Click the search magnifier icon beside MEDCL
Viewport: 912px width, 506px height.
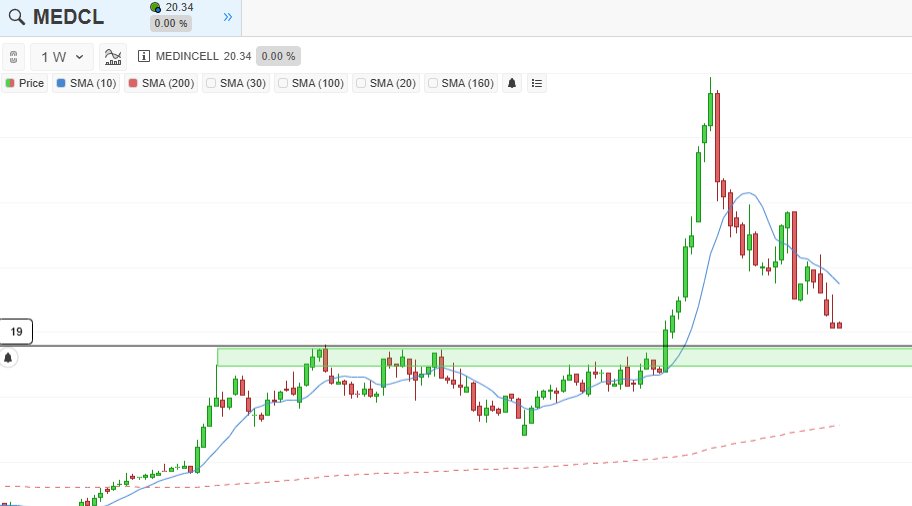(x=17, y=17)
